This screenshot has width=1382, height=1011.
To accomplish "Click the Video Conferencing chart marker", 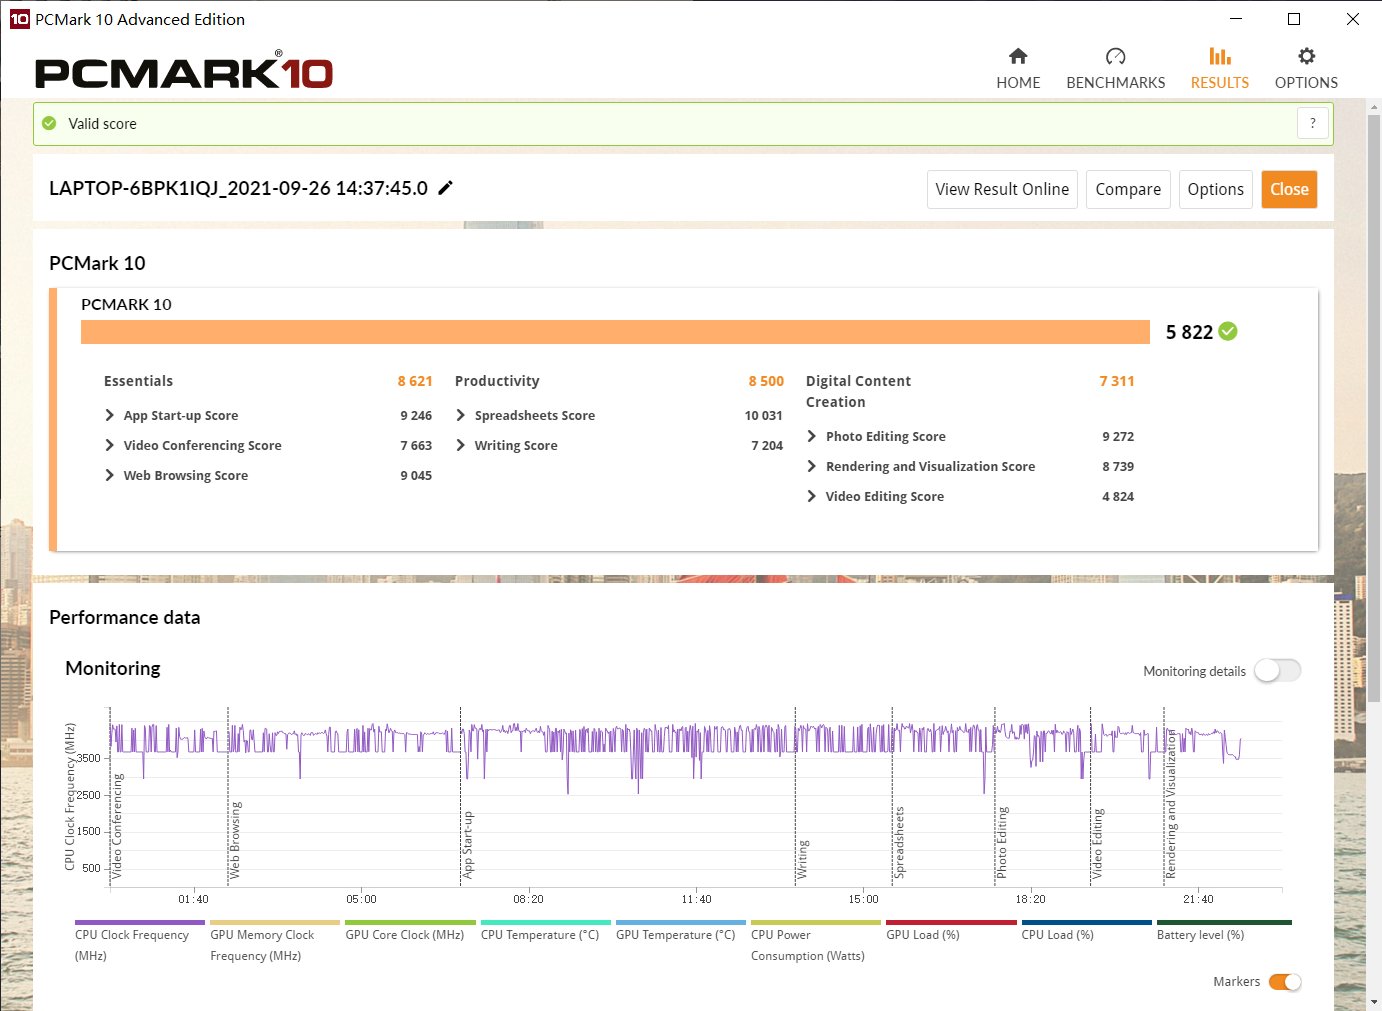I will [x=117, y=826].
